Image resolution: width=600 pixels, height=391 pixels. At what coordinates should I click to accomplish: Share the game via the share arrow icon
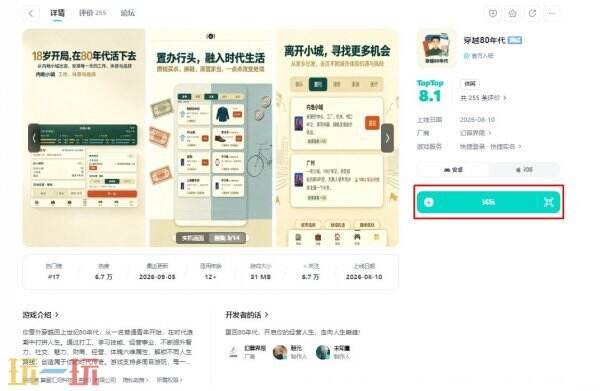pyautogui.click(x=532, y=13)
